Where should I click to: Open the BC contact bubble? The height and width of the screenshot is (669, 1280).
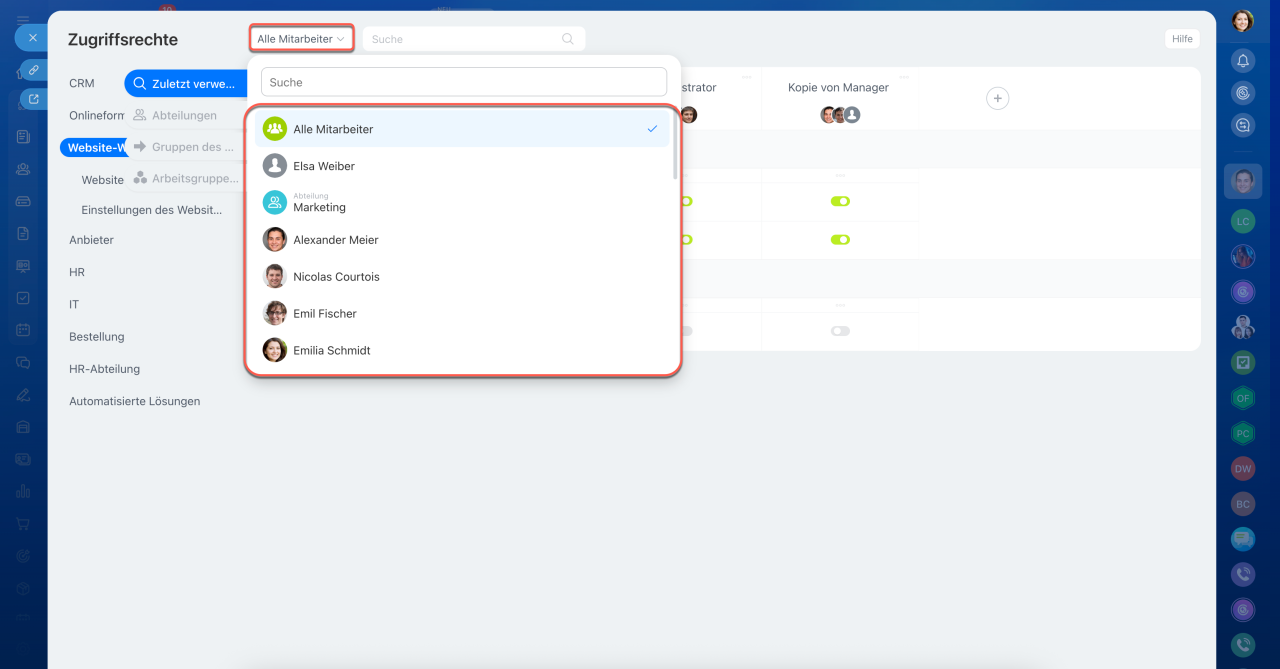click(1243, 504)
